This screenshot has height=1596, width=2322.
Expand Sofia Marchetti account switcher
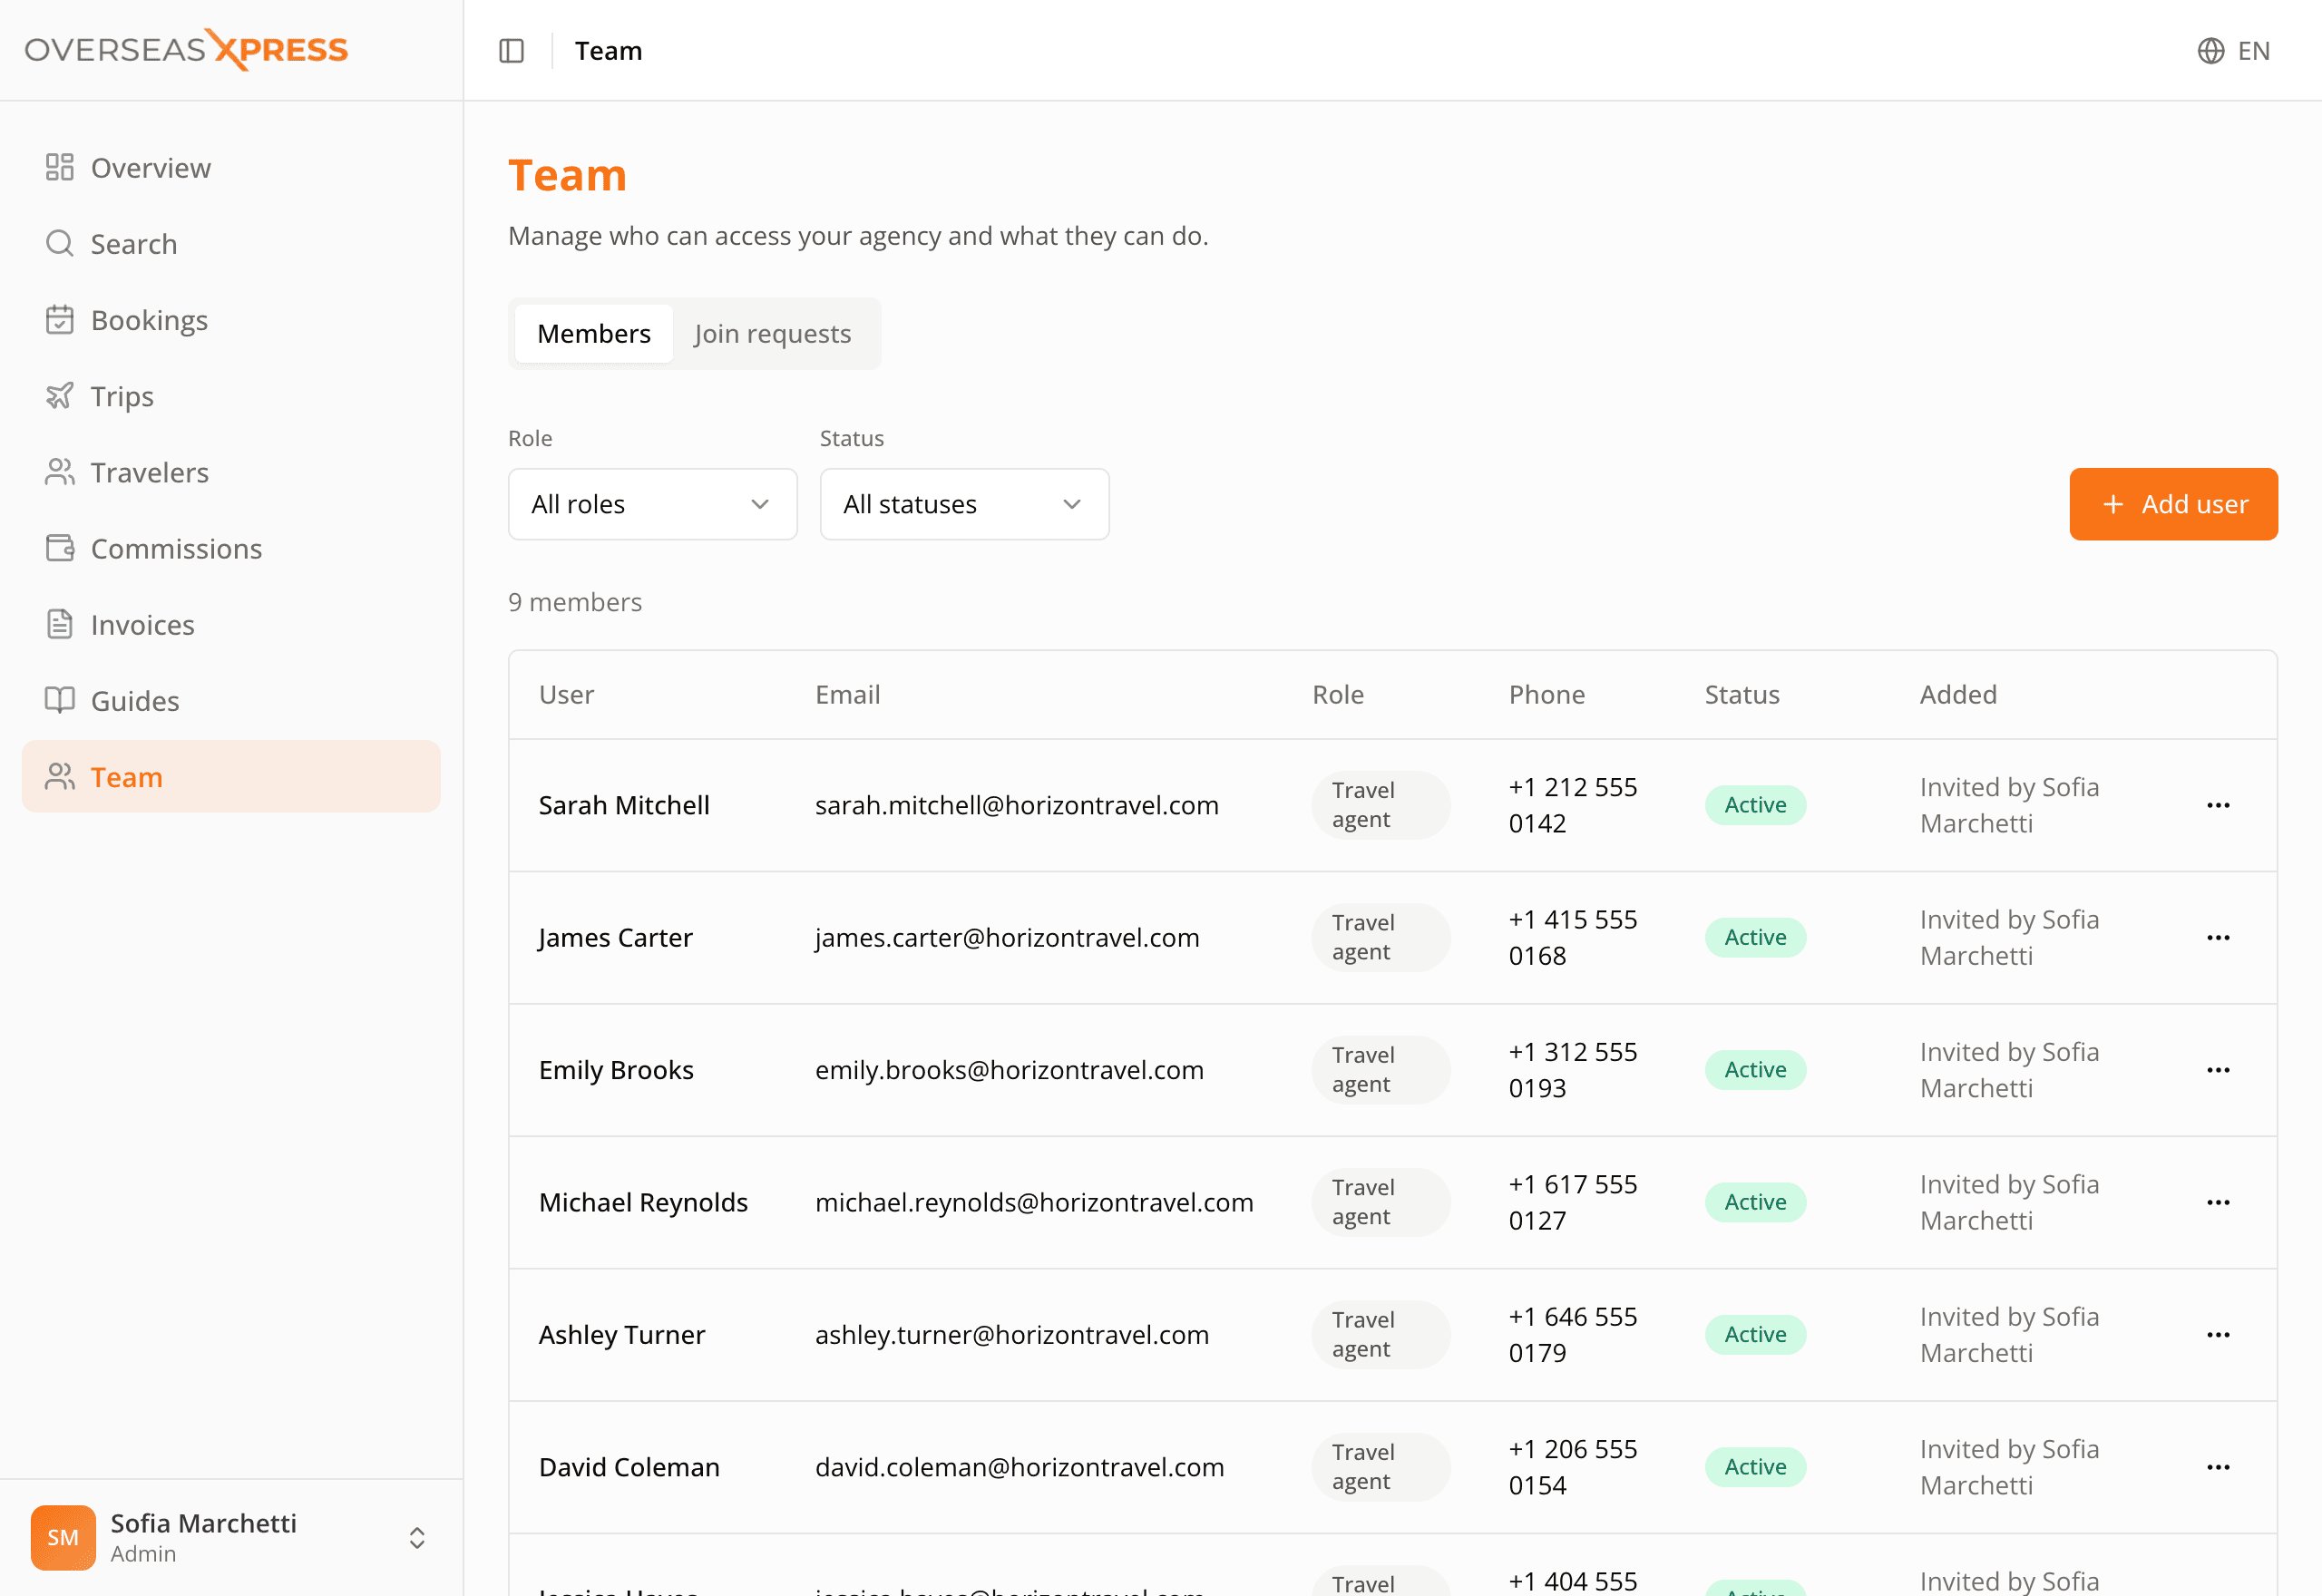pos(231,1538)
